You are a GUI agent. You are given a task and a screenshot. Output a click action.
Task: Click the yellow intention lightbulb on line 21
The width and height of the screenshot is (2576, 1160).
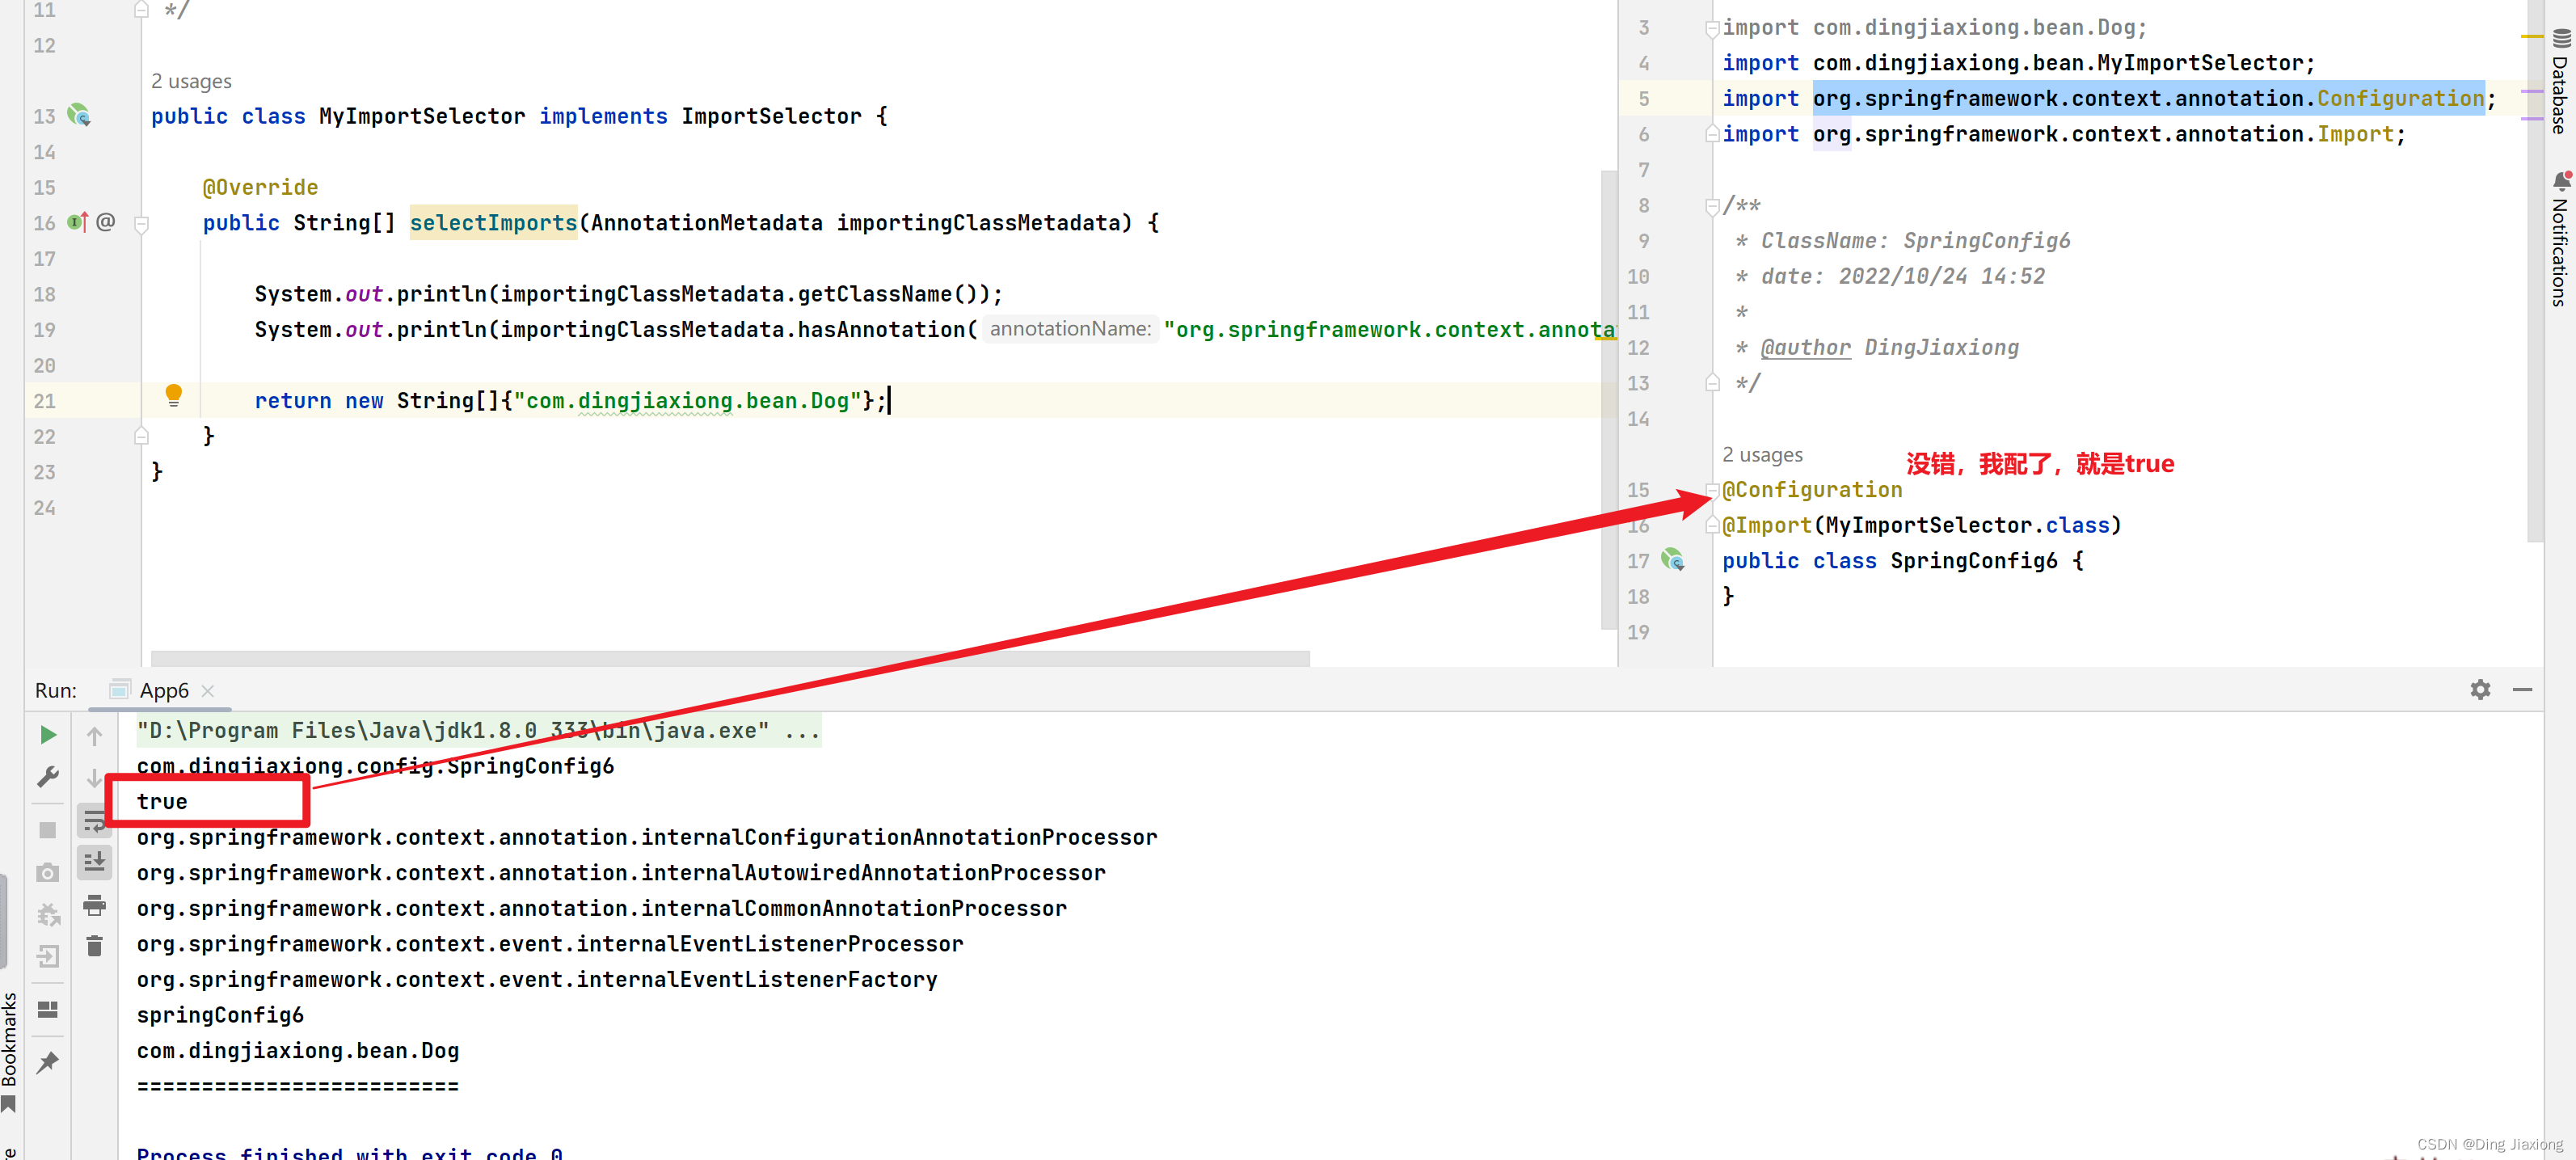[174, 395]
